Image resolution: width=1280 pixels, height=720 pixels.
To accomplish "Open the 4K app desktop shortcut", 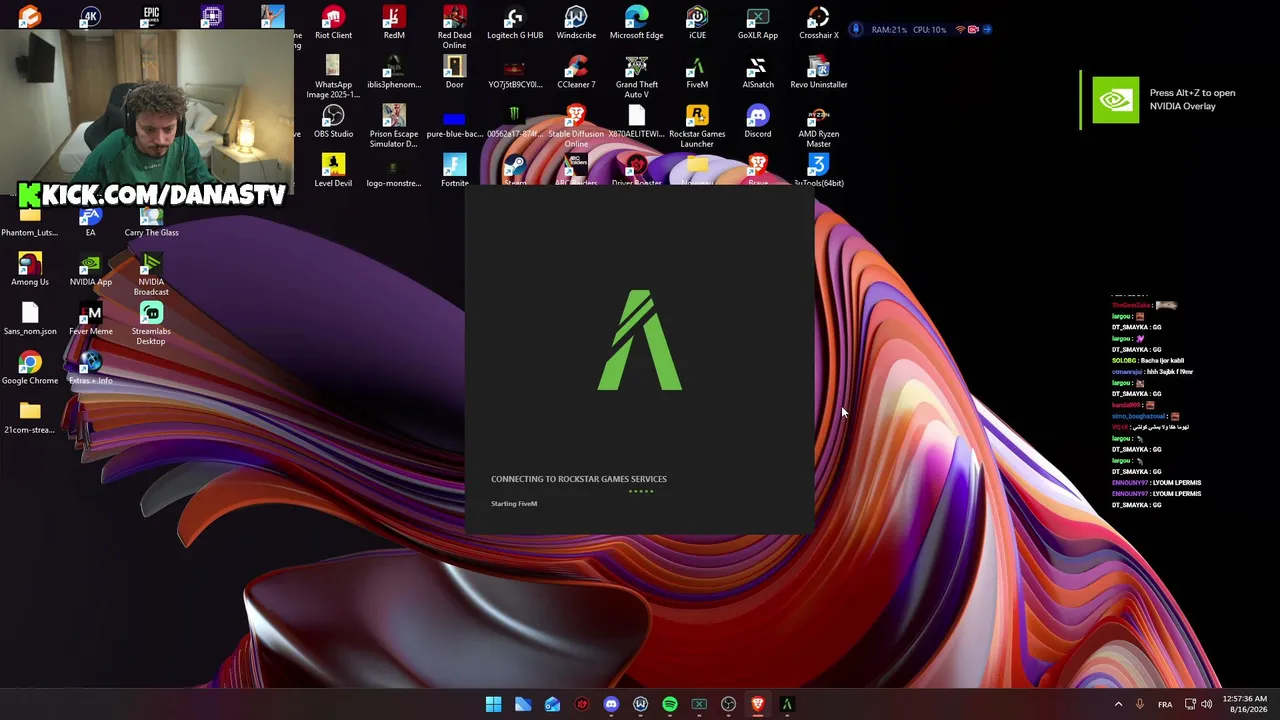I will [x=90, y=15].
